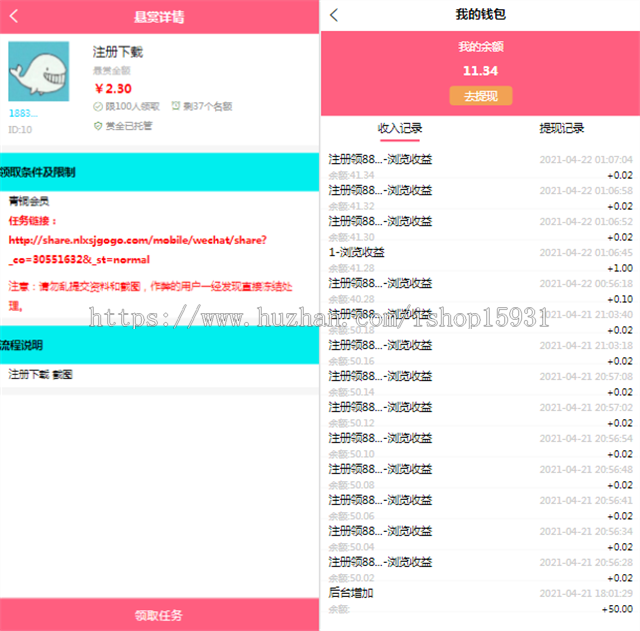Click the task title 注册下载
The width and height of the screenshot is (640, 631).
(118, 52)
